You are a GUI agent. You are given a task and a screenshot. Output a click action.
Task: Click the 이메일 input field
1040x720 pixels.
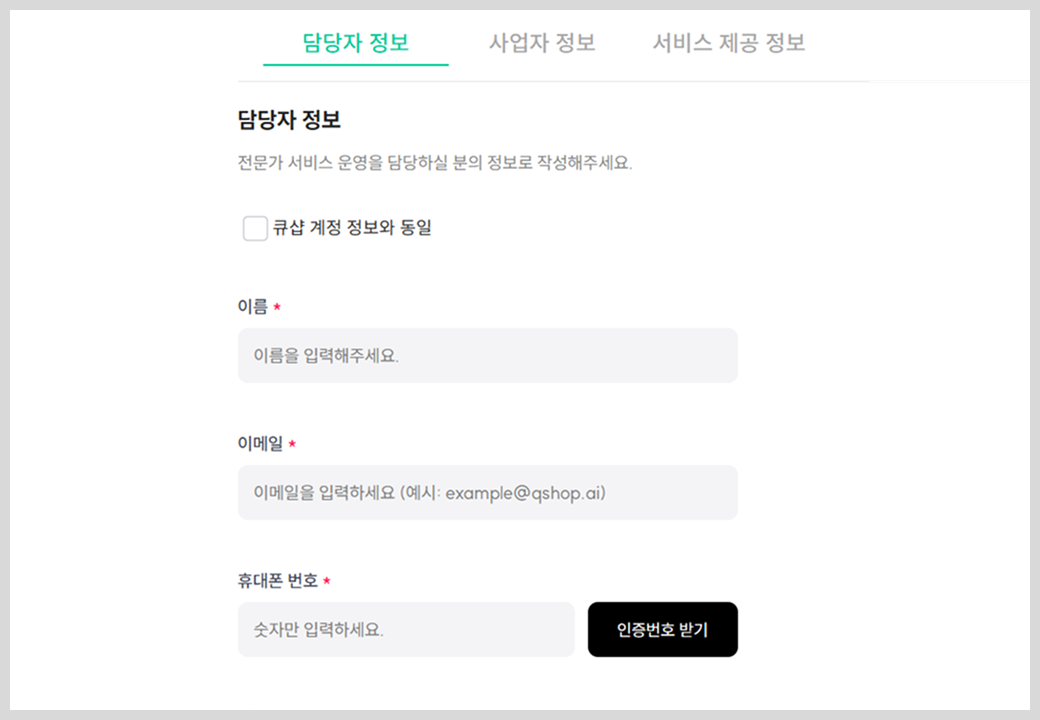pyautogui.click(x=488, y=493)
